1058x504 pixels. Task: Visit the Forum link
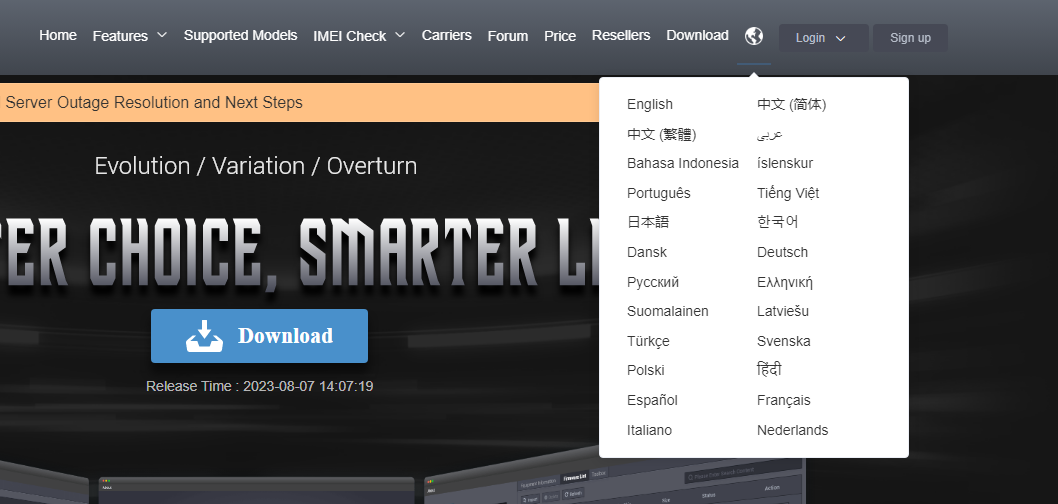(x=508, y=36)
